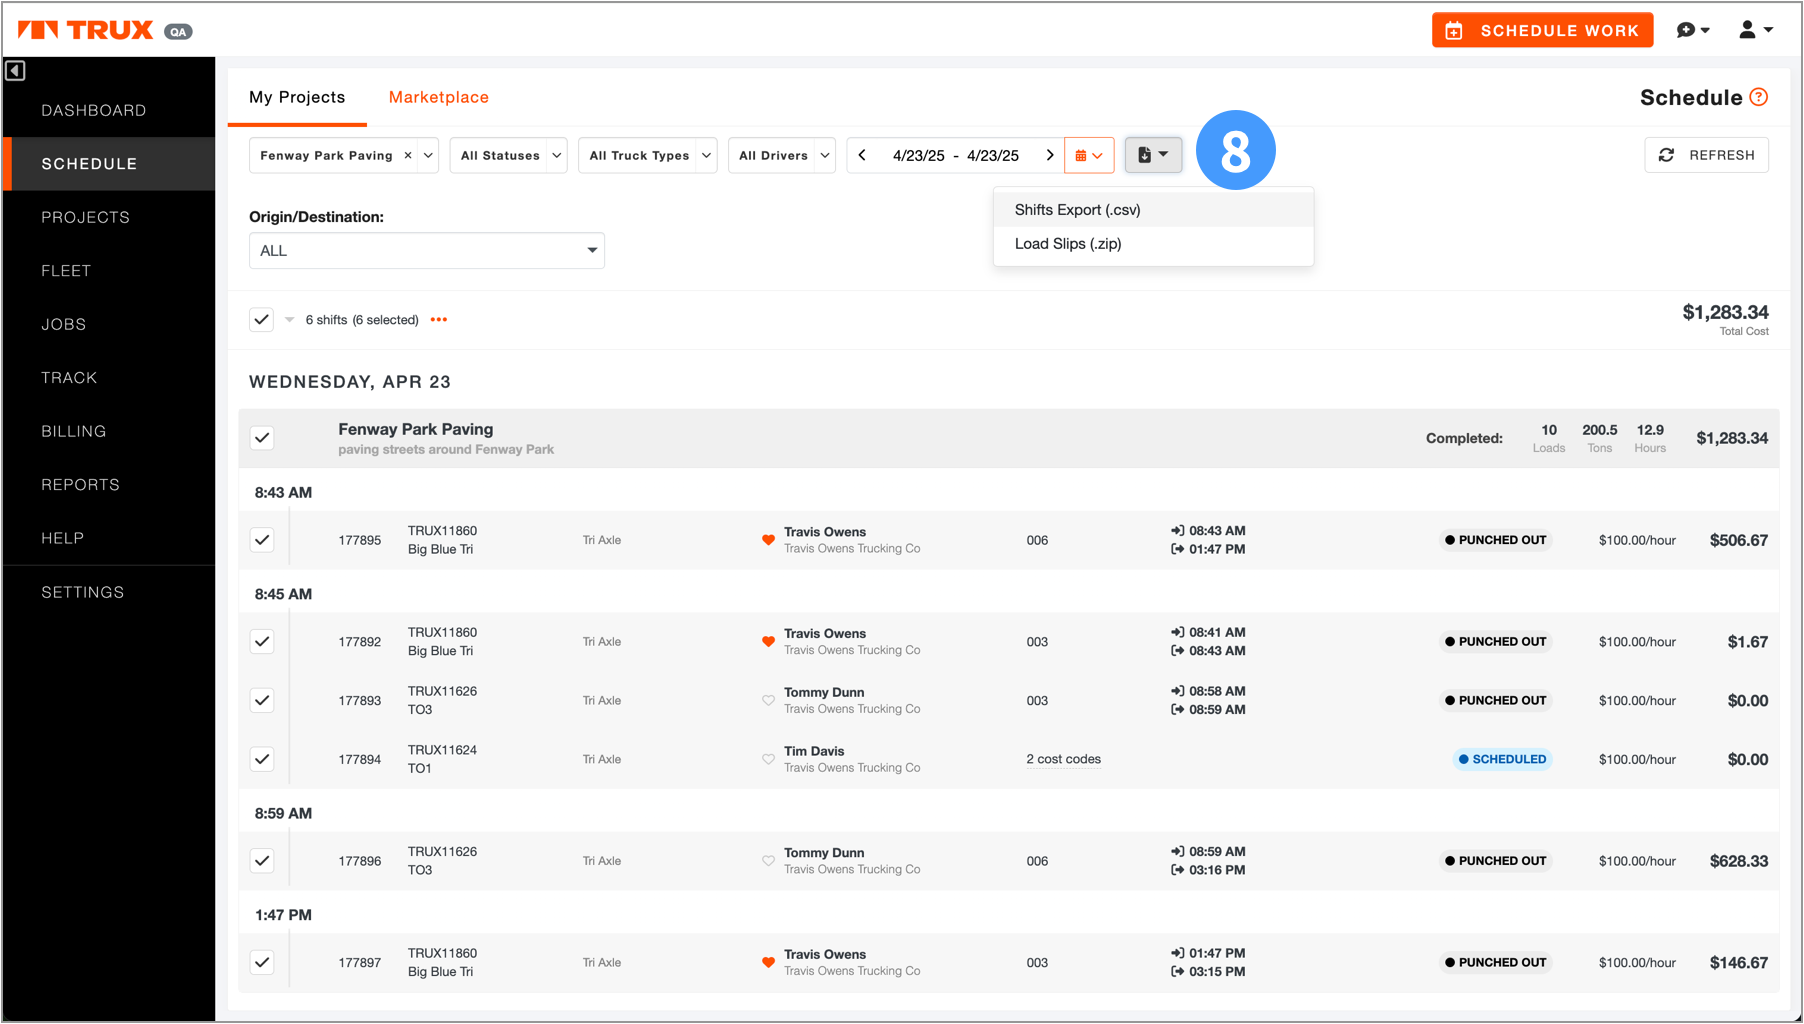Viewport: 1804px width, 1024px height.
Task: Go to previous date with left arrow
Action: pos(862,155)
